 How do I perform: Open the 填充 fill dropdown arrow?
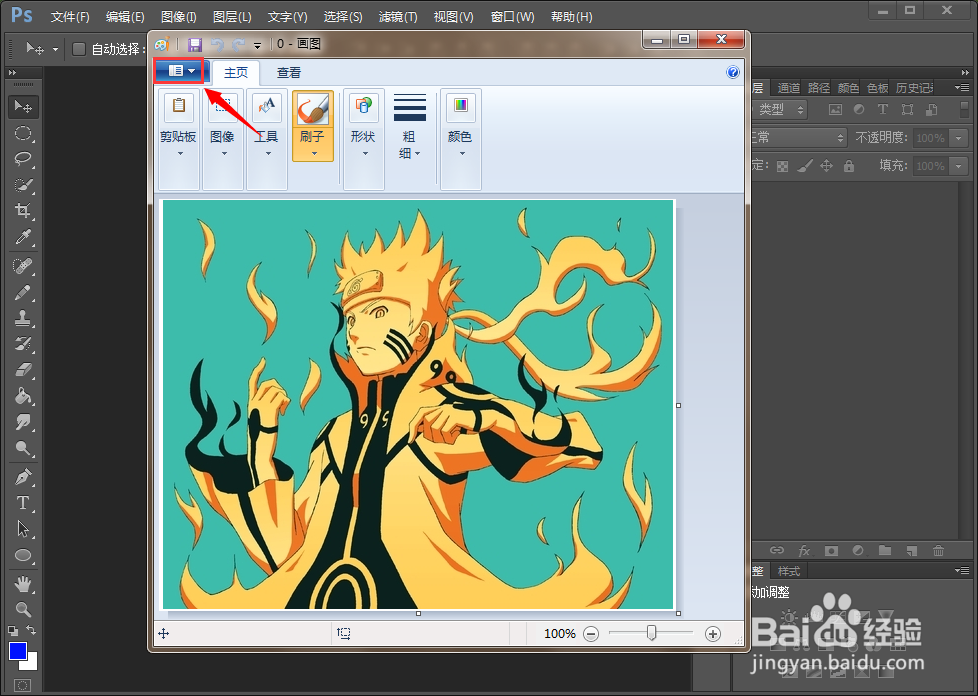tap(959, 166)
